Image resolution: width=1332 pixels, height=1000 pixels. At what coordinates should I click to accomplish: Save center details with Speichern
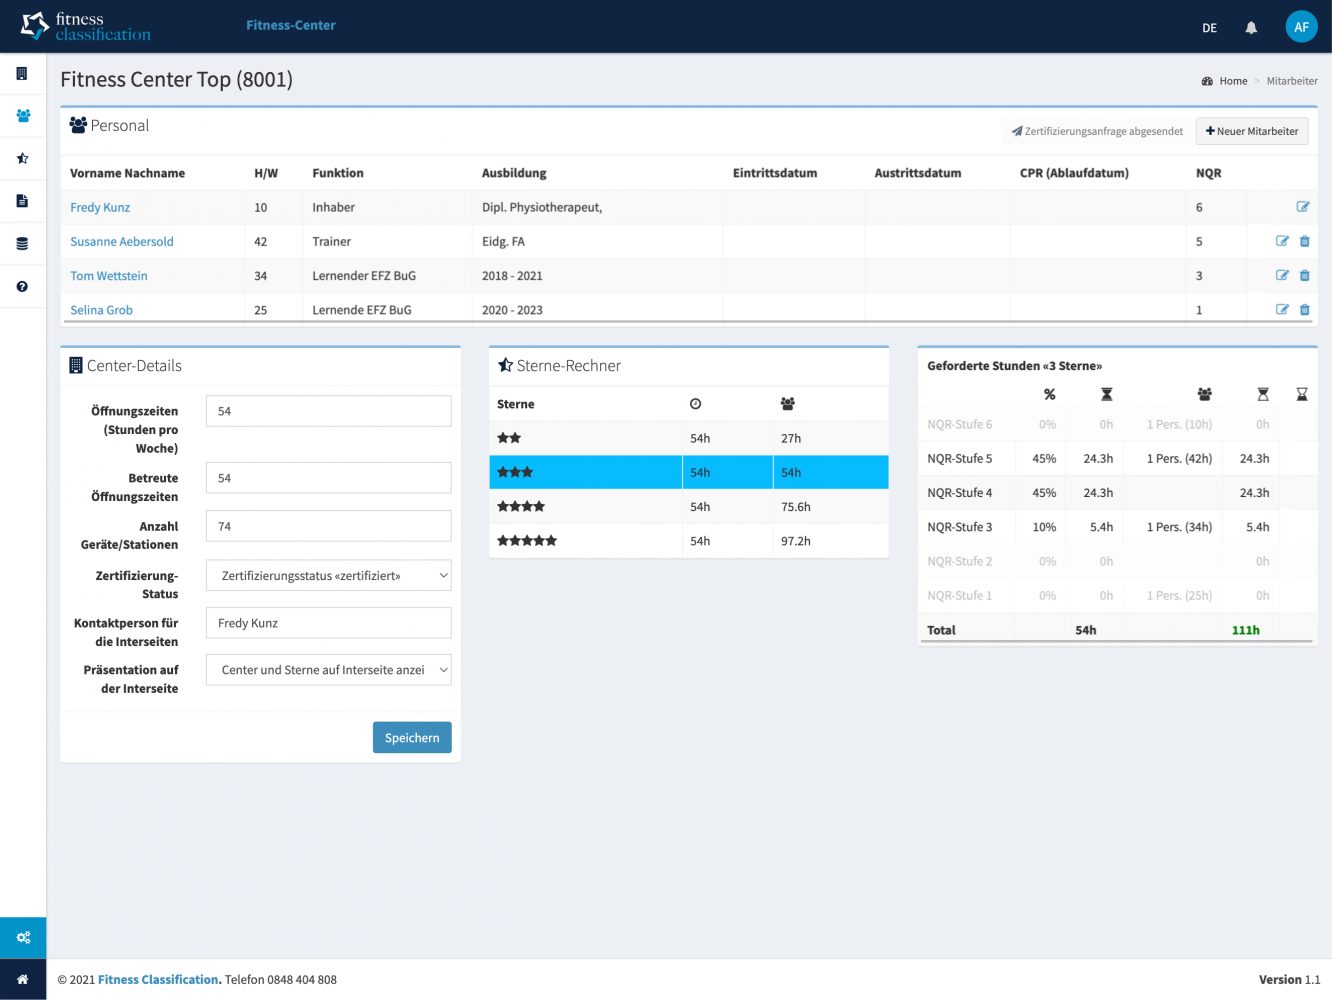click(412, 738)
